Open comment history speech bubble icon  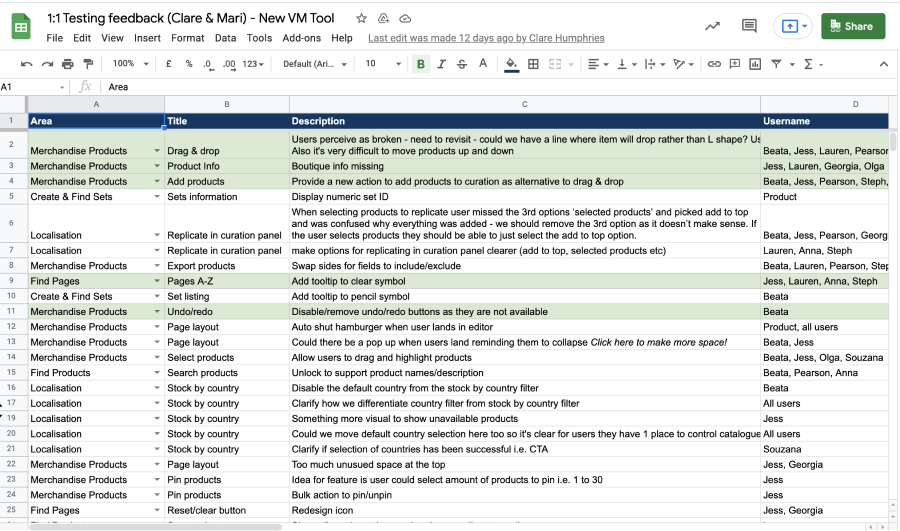pos(749,26)
